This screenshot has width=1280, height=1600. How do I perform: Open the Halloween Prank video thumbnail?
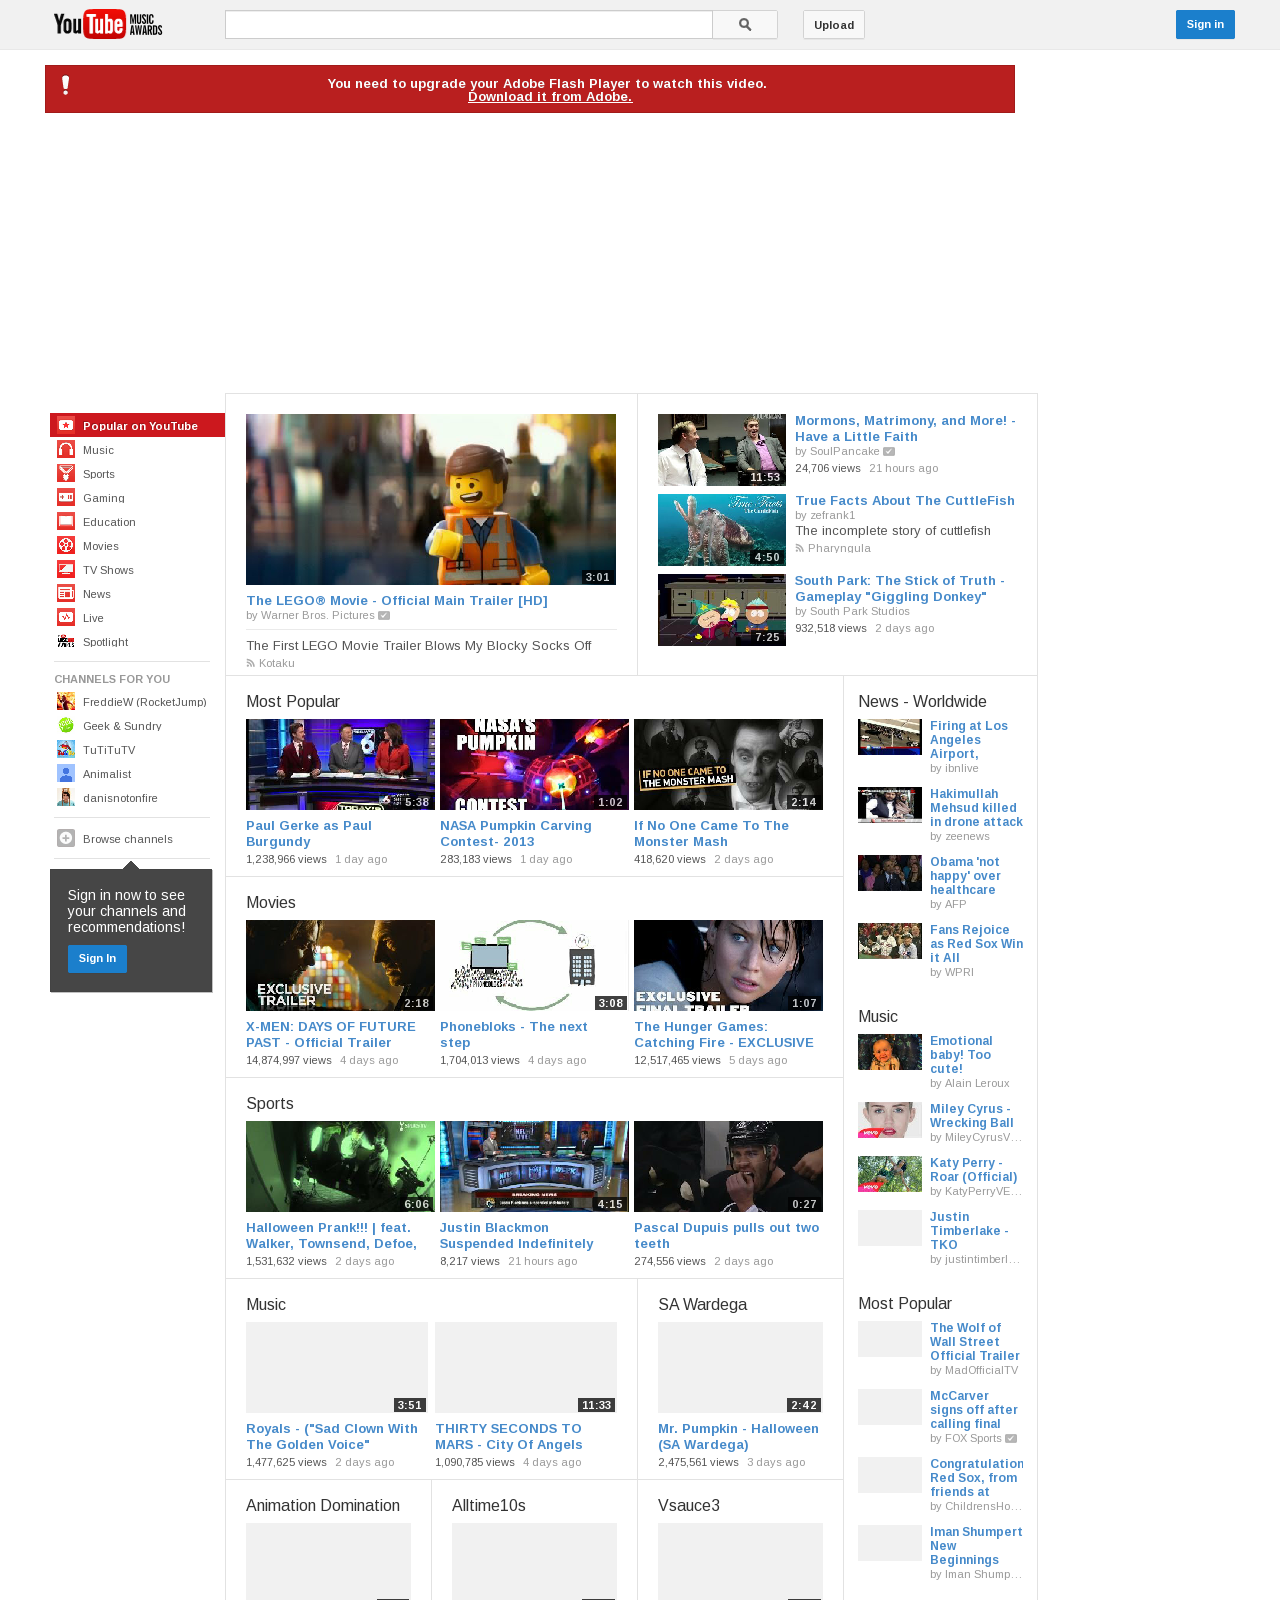point(340,1166)
